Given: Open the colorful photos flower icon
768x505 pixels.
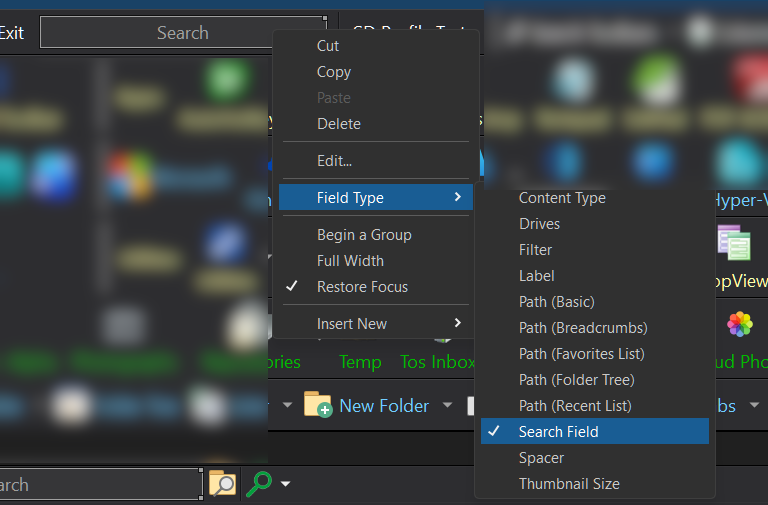Looking at the screenshot, I should [739, 324].
